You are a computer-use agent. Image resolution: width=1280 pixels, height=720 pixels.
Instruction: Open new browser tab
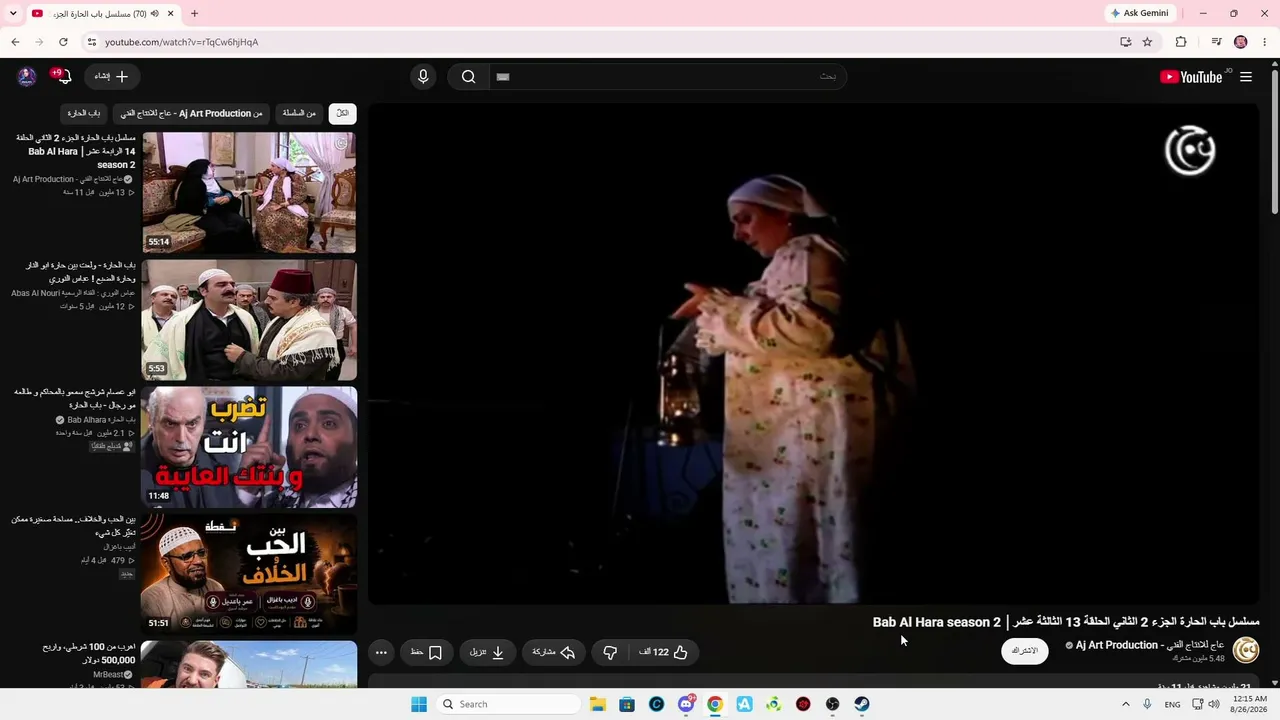point(194,14)
